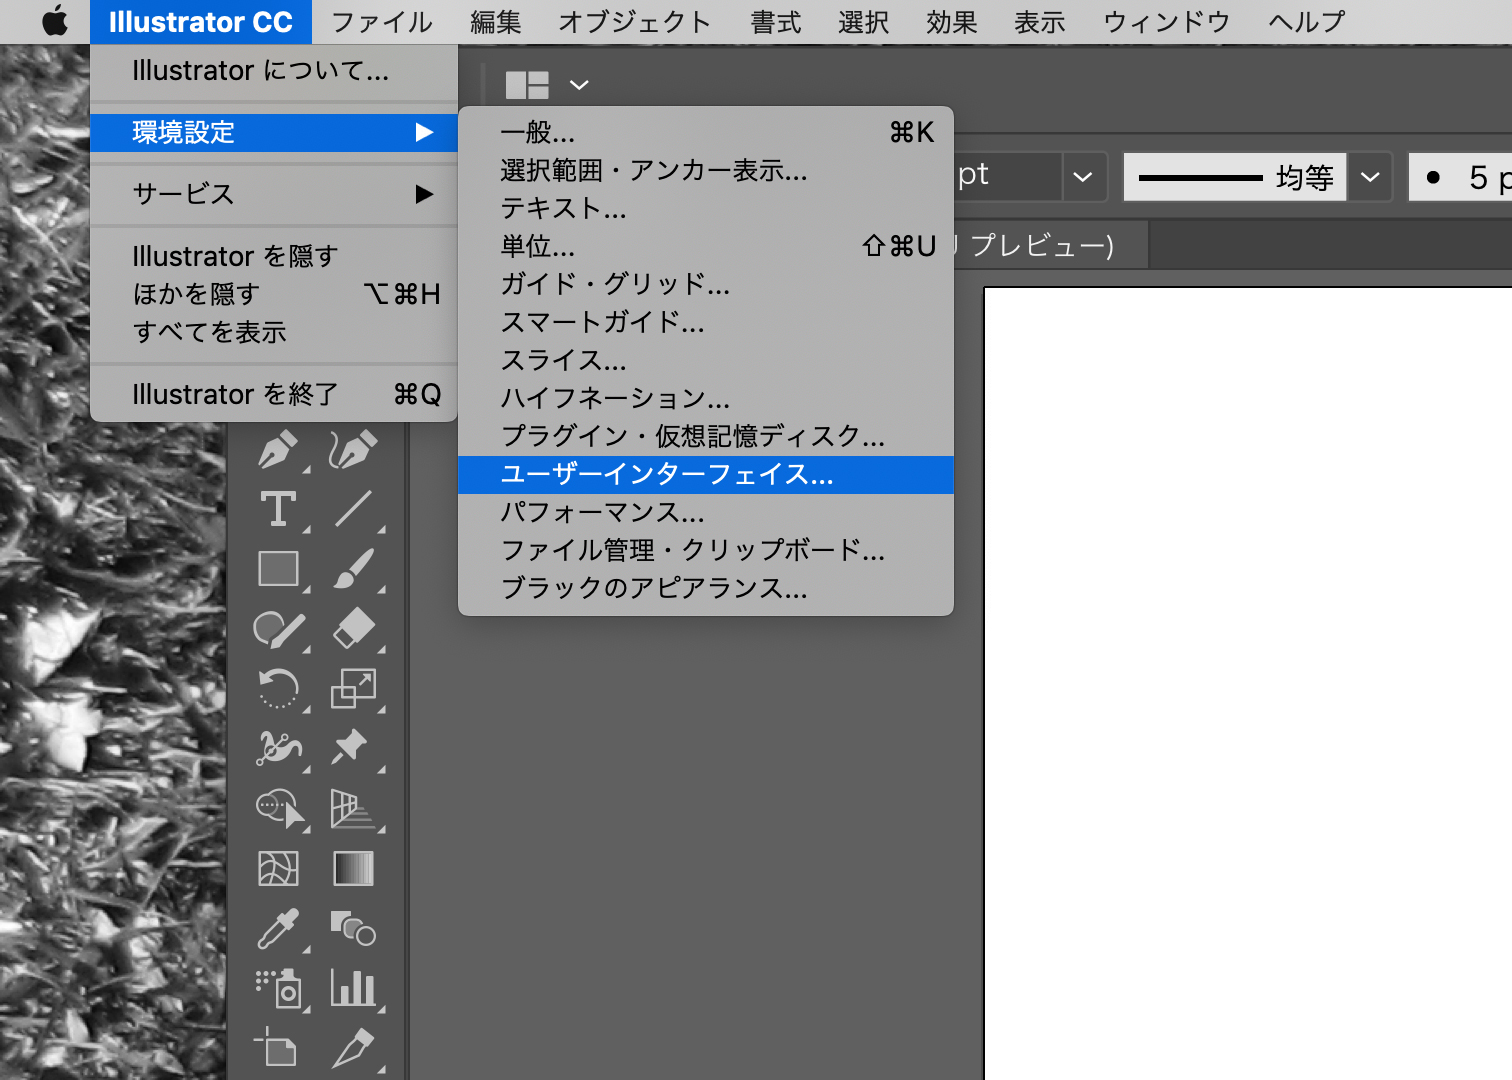Open the ウィンドウ menu

coord(1167,22)
